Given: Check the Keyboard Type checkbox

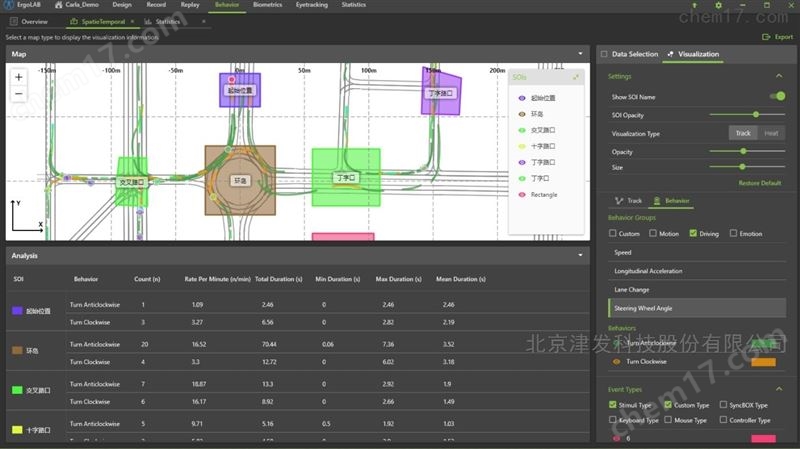Looking at the screenshot, I should coord(612,420).
